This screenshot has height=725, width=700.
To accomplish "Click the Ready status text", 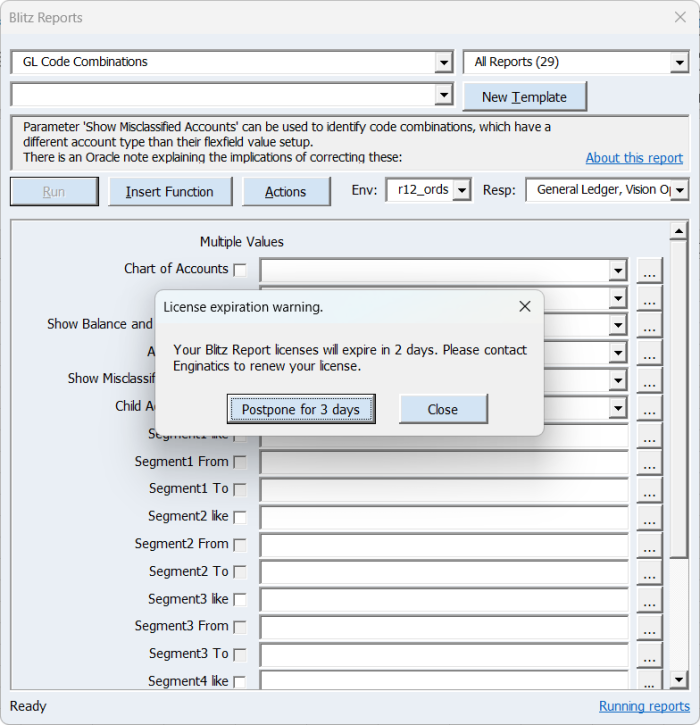I will pyautogui.click(x=28, y=706).
